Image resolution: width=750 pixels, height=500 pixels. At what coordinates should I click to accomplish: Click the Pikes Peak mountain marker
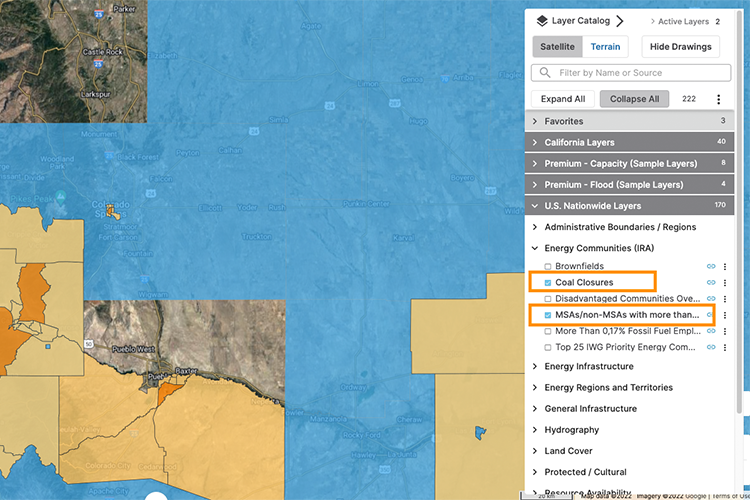60,196
